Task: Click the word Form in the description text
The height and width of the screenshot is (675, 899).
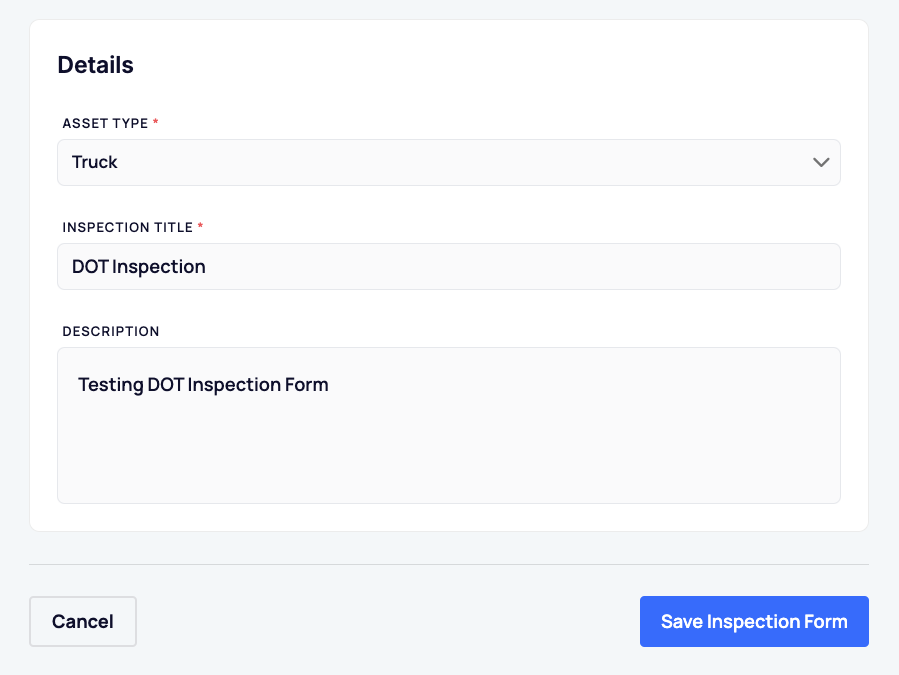Action: tap(307, 384)
